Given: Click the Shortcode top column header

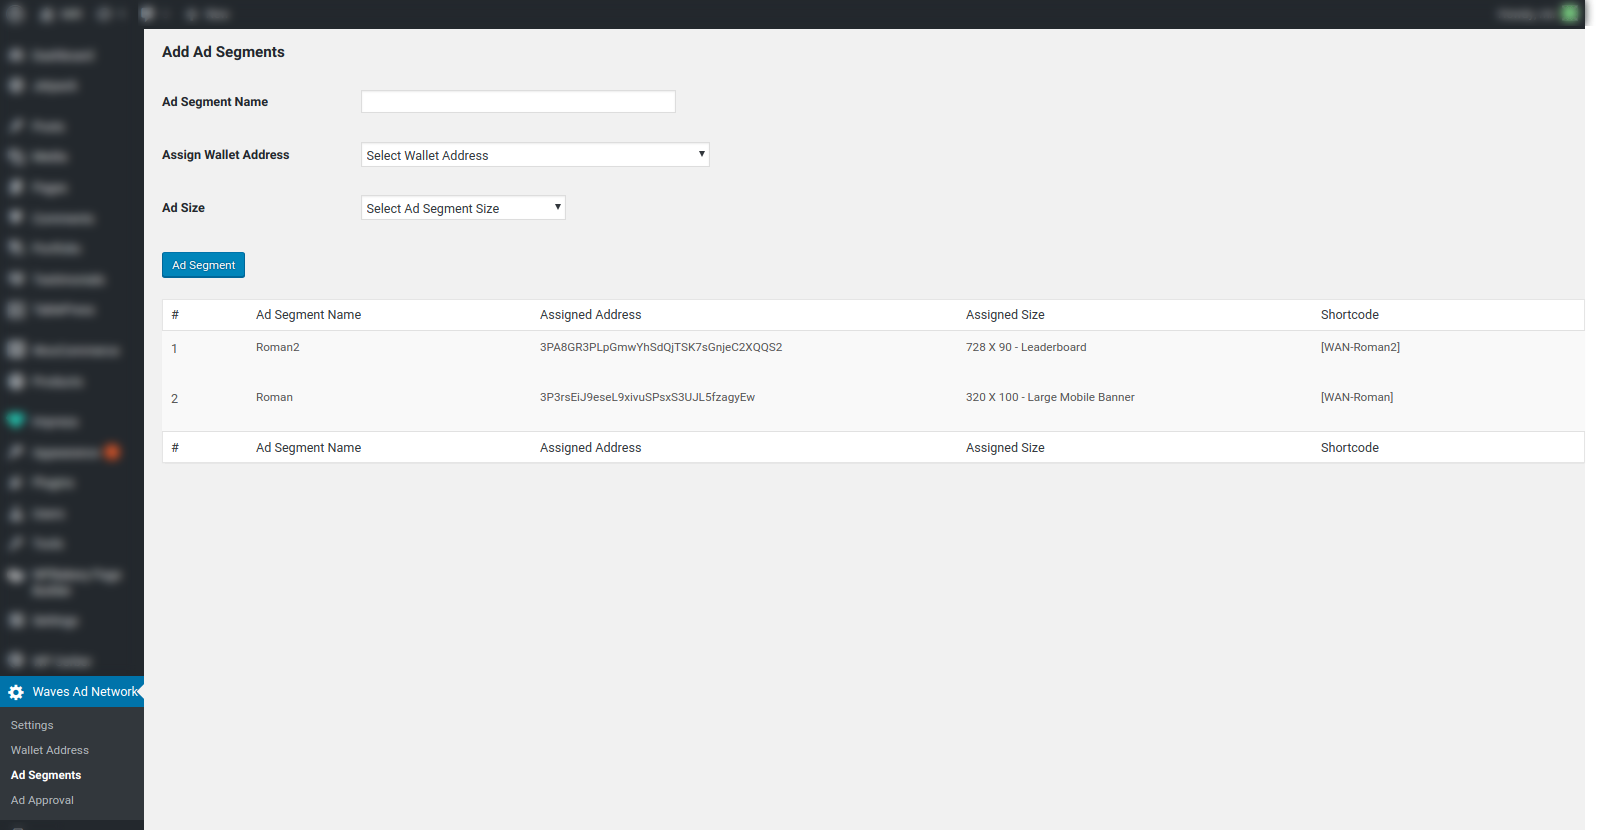Looking at the screenshot, I should [1350, 315].
